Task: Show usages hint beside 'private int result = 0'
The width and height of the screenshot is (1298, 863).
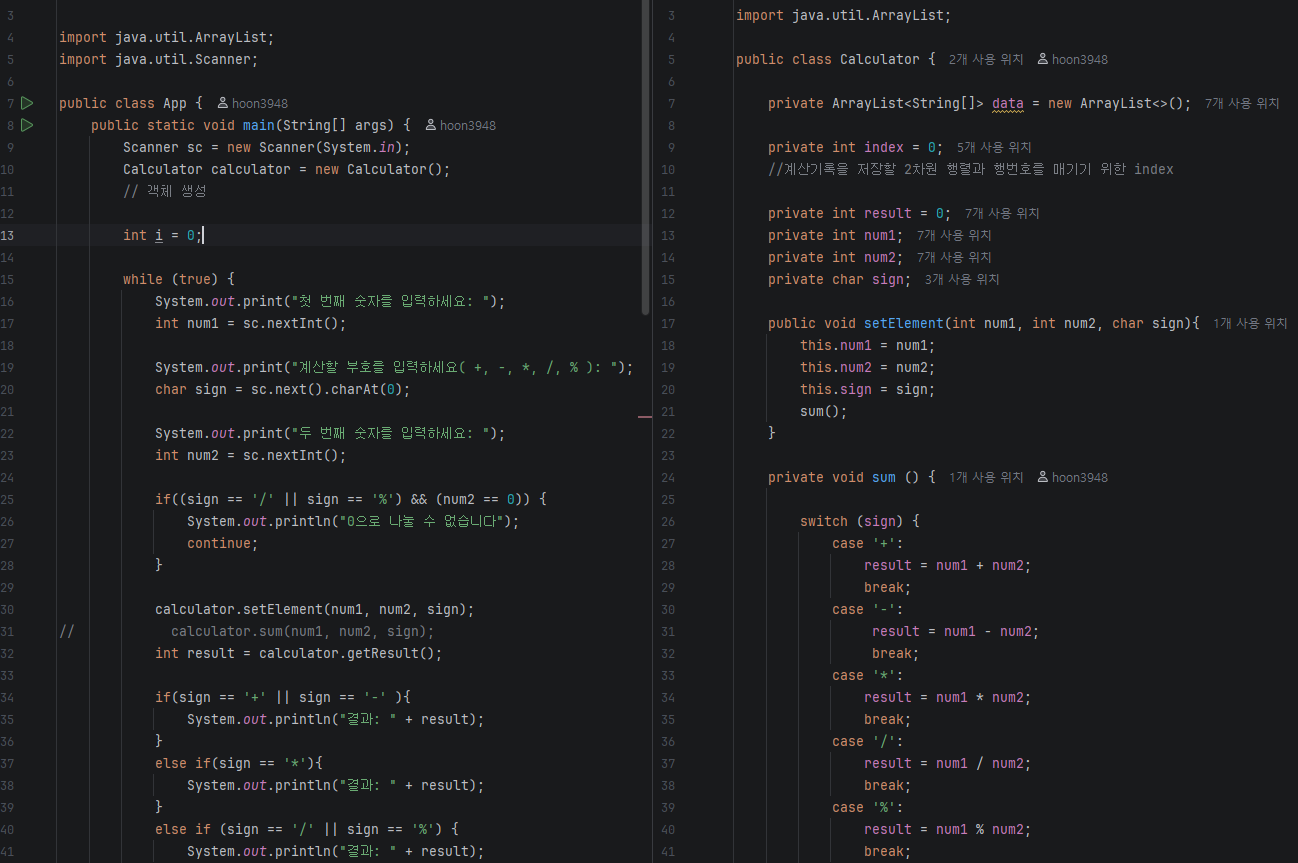Action: coord(1002,213)
